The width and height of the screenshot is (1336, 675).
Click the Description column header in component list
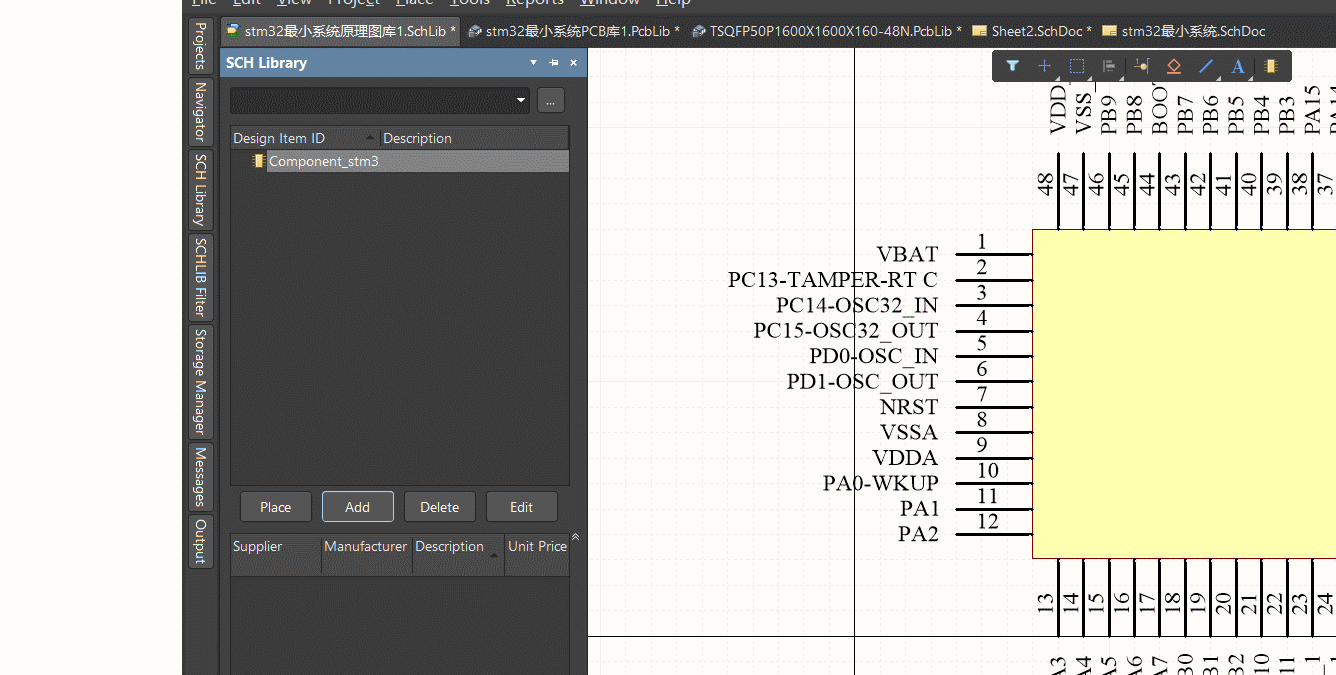point(474,138)
